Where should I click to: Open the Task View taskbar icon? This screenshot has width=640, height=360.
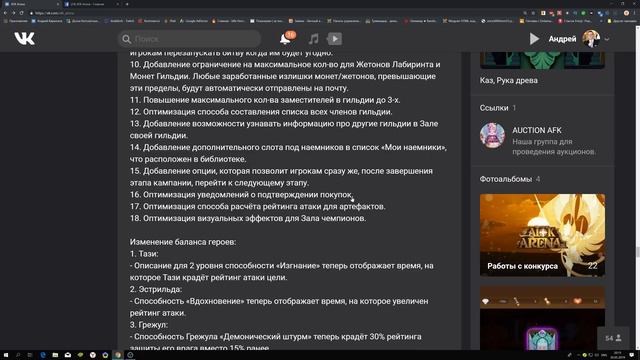(30, 355)
